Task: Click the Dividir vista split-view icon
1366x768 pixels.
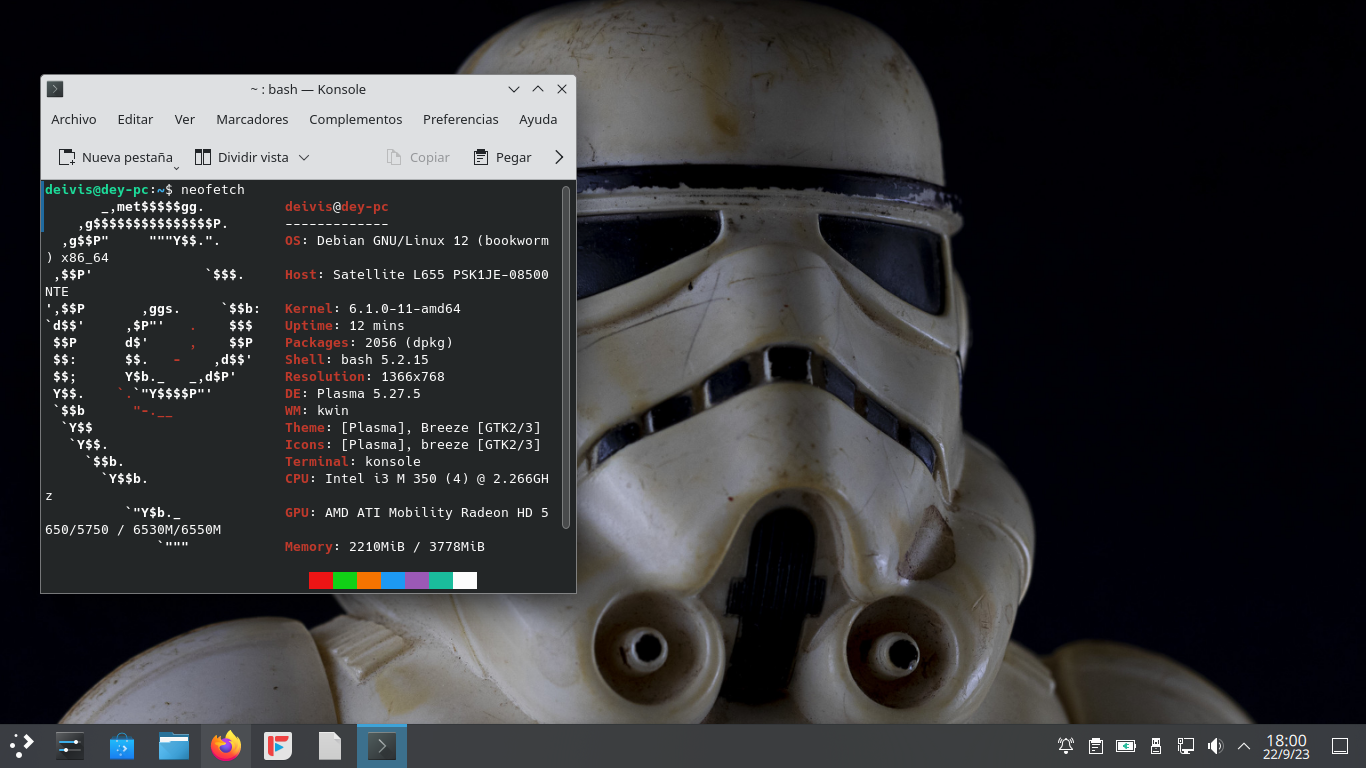Action: pyautogui.click(x=203, y=157)
